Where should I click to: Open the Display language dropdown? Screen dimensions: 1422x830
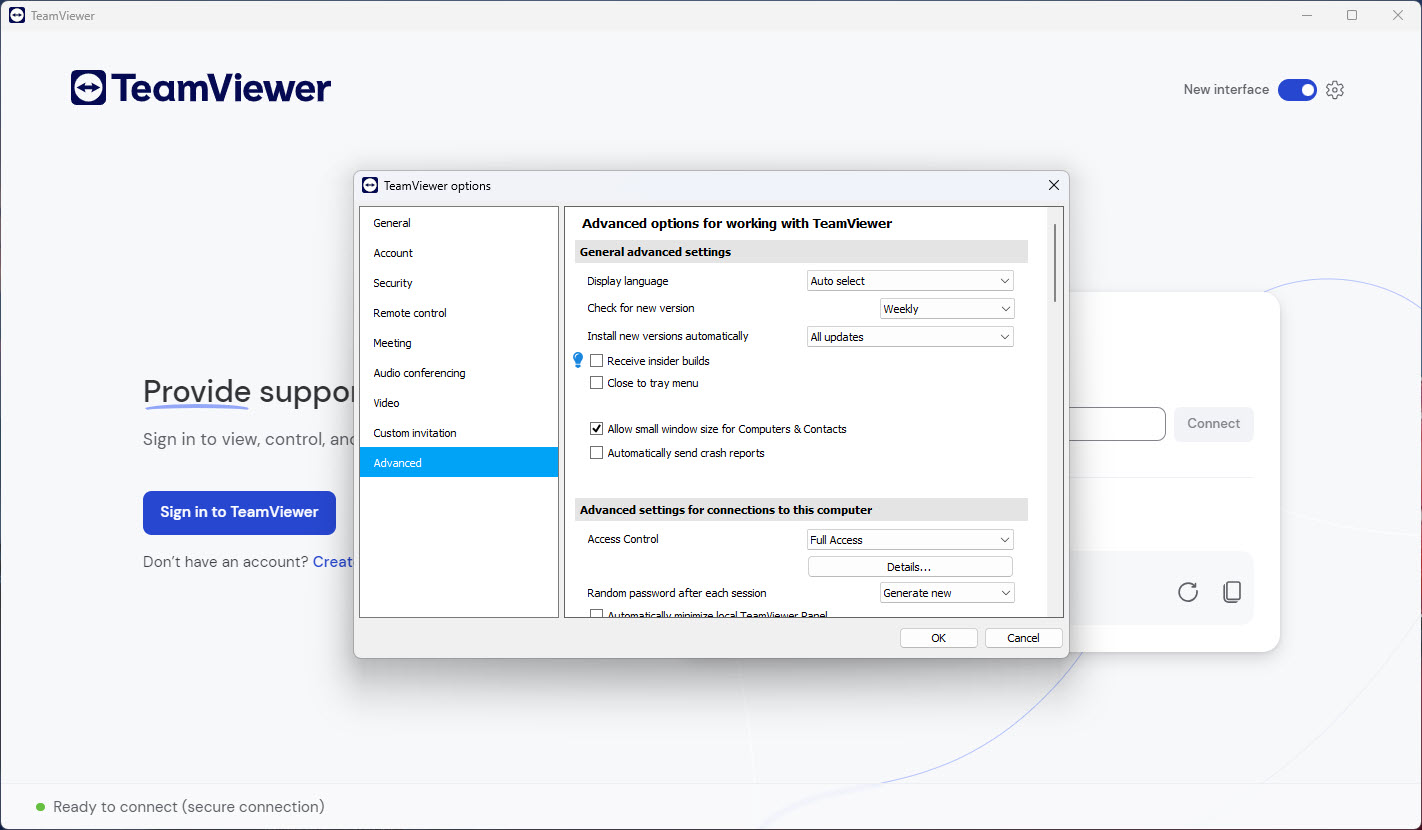point(910,281)
